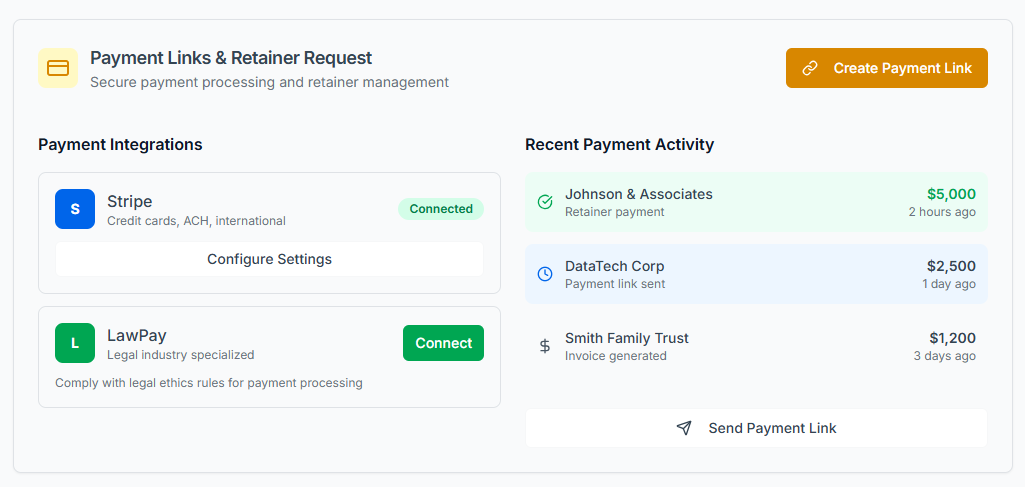
Task: Open the Johnson & Associates retainer payment row
Action: click(x=756, y=202)
